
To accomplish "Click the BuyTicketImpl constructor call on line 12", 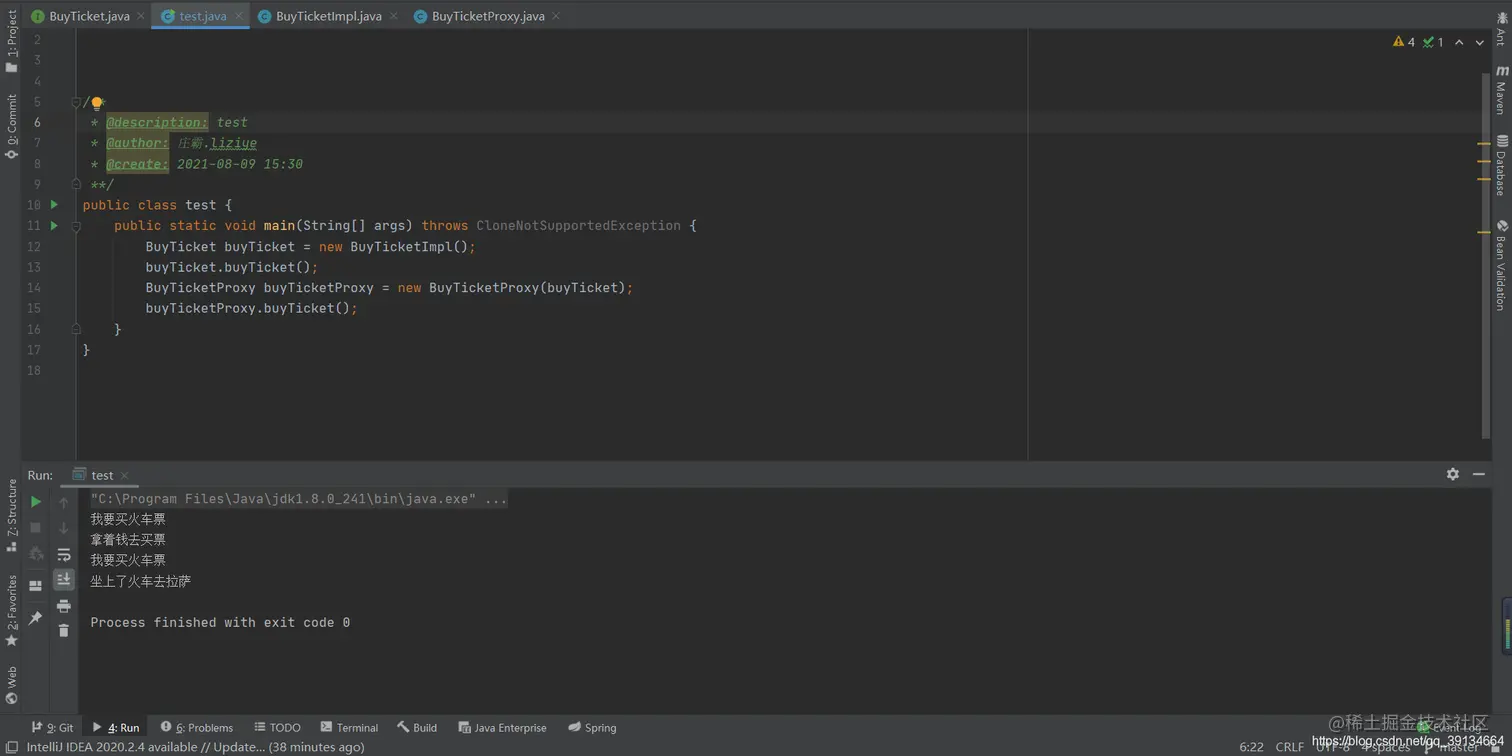I will point(409,246).
